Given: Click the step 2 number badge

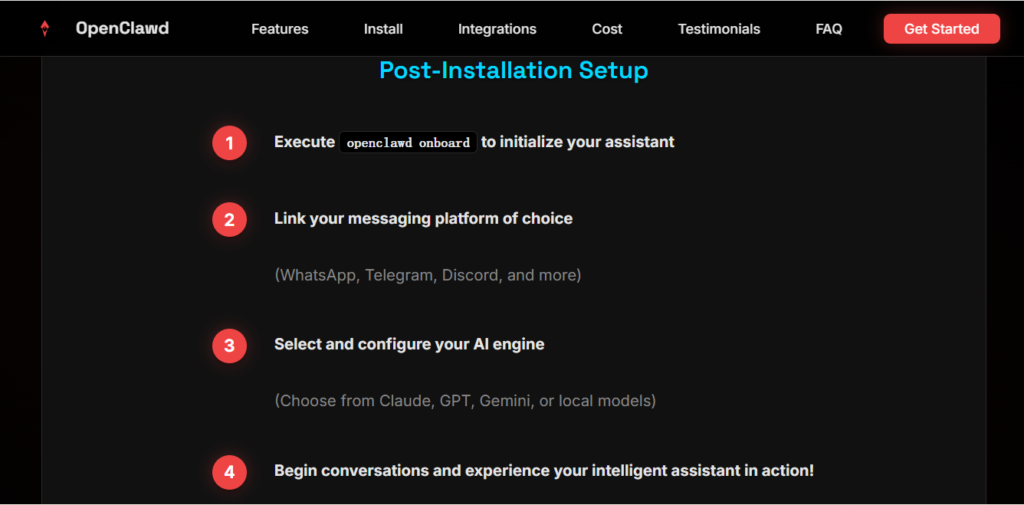Looking at the screenshot, I should pos(229,219).
